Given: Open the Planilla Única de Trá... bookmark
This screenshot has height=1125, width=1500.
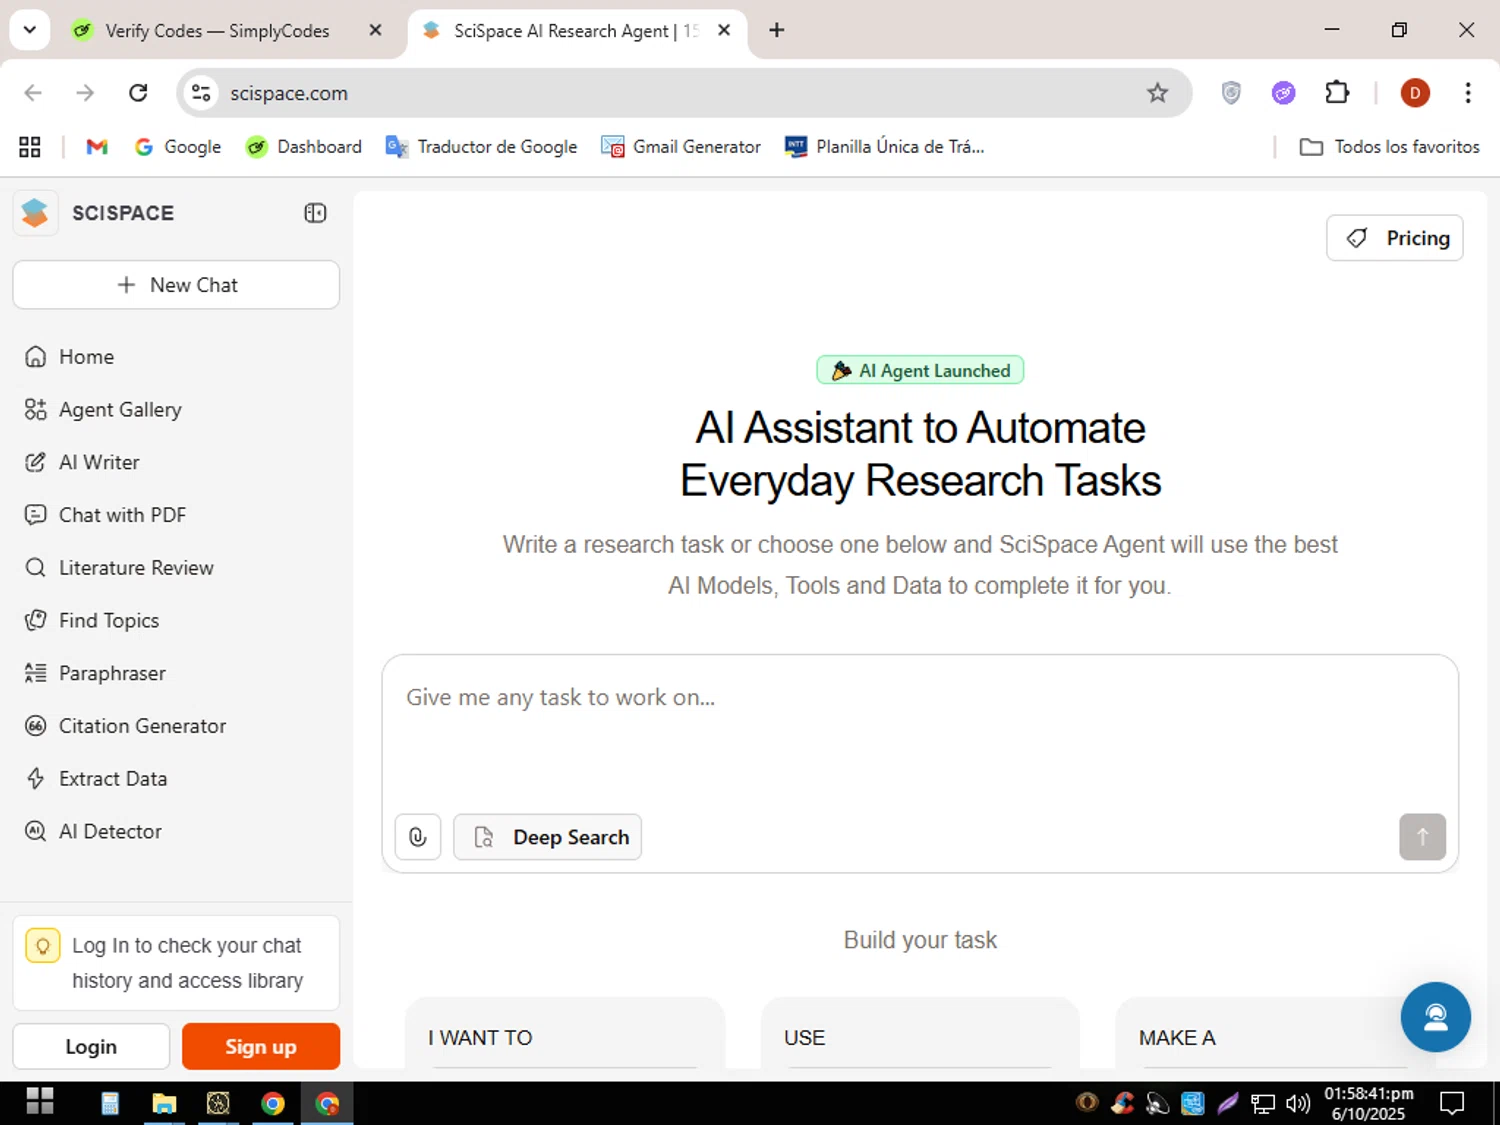Looking at the screenshot, I should pos(885,147).
